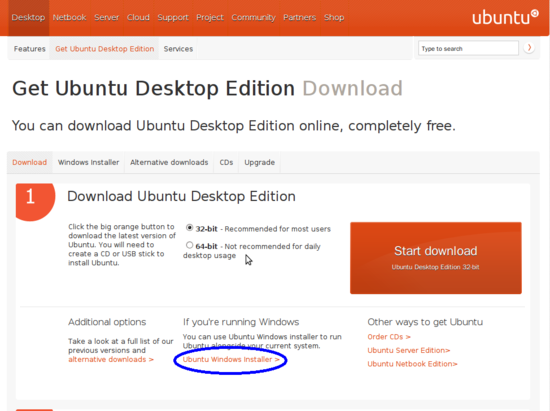Open the Ubuntu Server Edition link

pyautogui.click(x=409, y=350)
